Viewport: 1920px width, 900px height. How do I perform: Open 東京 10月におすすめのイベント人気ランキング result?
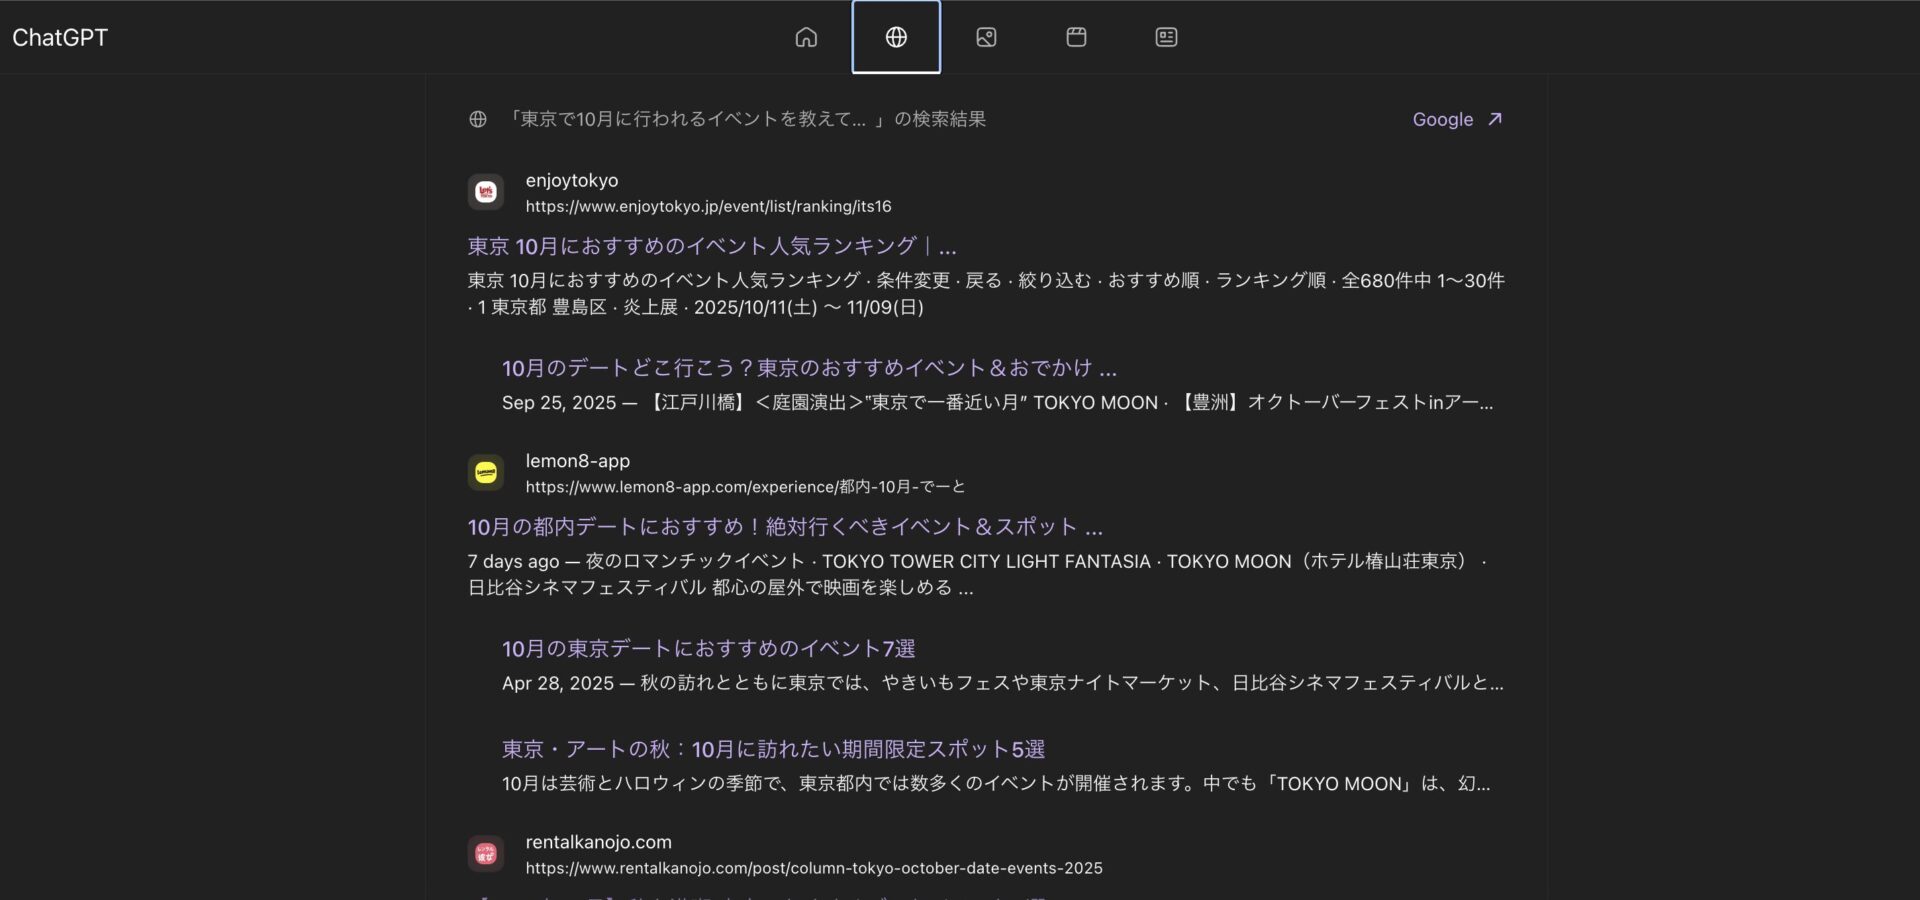point(712,246)
